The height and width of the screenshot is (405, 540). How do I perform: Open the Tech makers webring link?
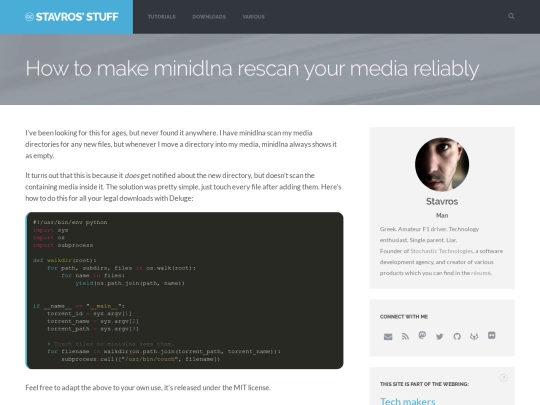point(407,401)
